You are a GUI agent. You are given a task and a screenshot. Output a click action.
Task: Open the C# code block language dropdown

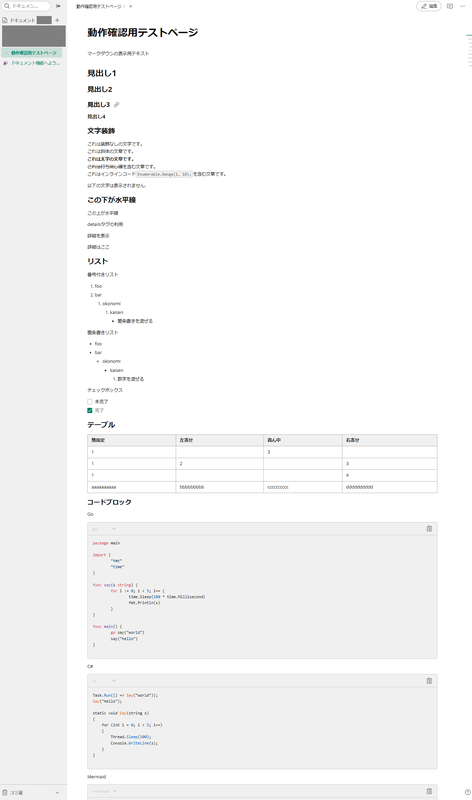click(104, 681)
